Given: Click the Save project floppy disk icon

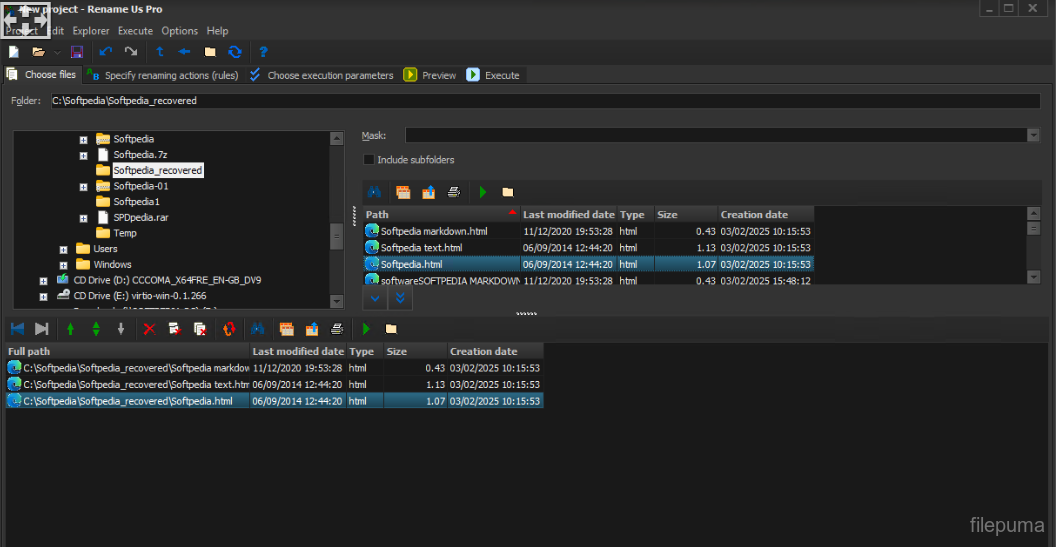Looking at the screenshot, I should tap(77, 52).
